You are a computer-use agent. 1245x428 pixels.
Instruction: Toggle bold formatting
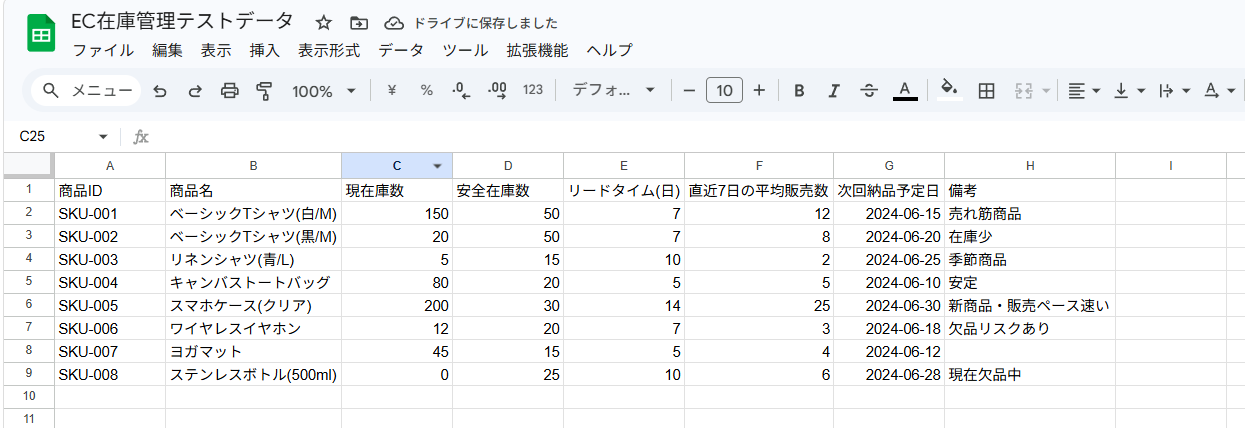point(799,91)
